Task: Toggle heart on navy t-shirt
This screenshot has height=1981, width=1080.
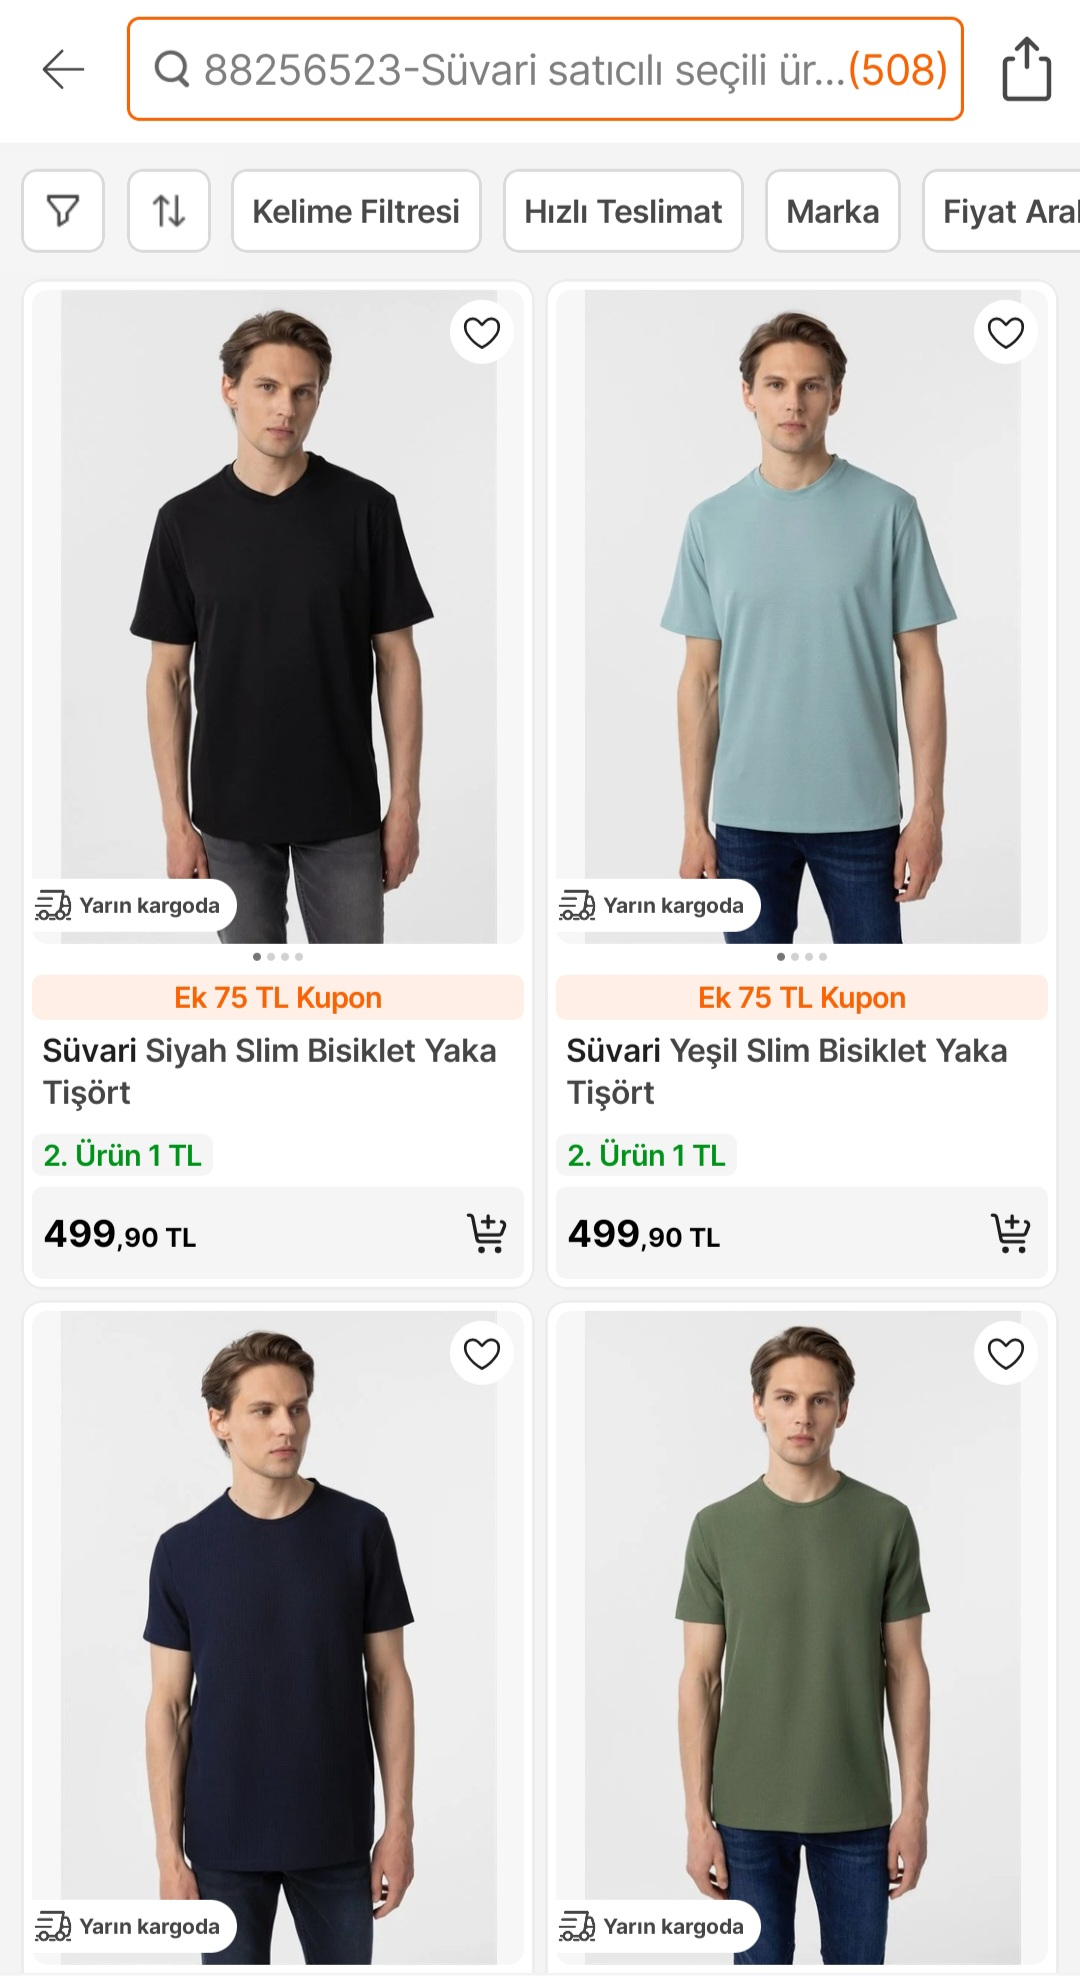Action: (482, 1353)
